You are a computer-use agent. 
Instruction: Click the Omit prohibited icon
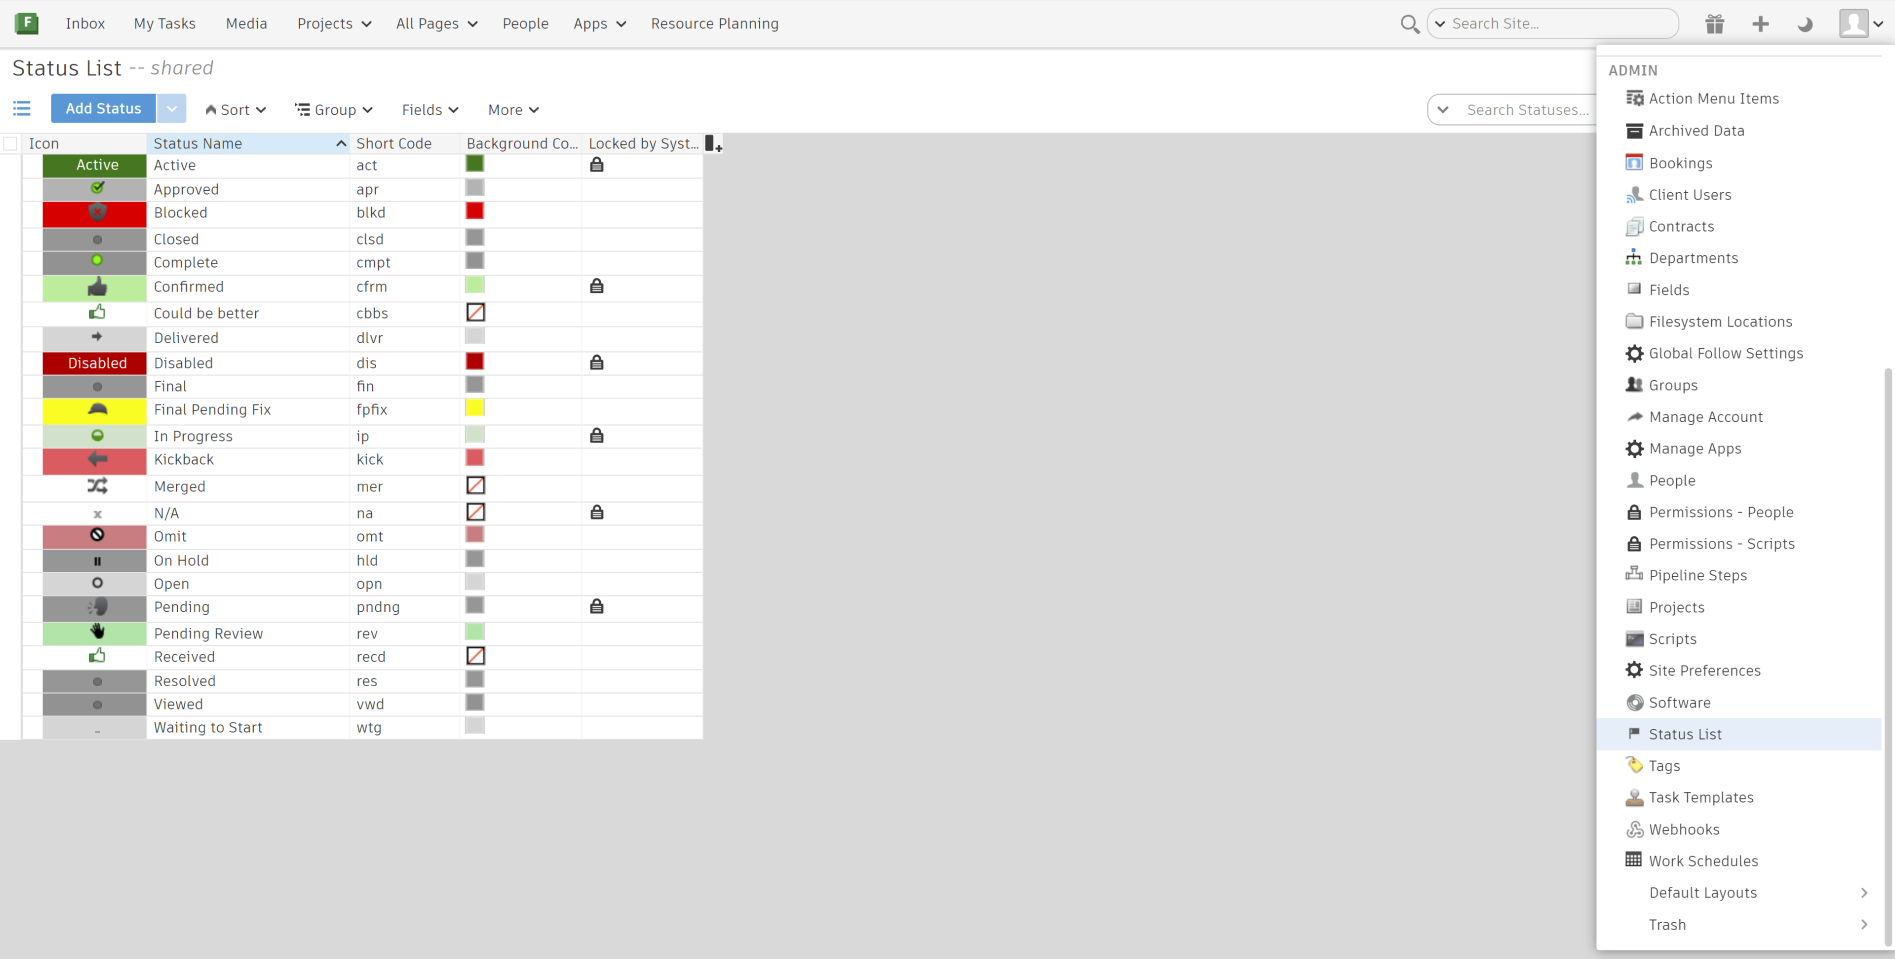coord(97,535)
